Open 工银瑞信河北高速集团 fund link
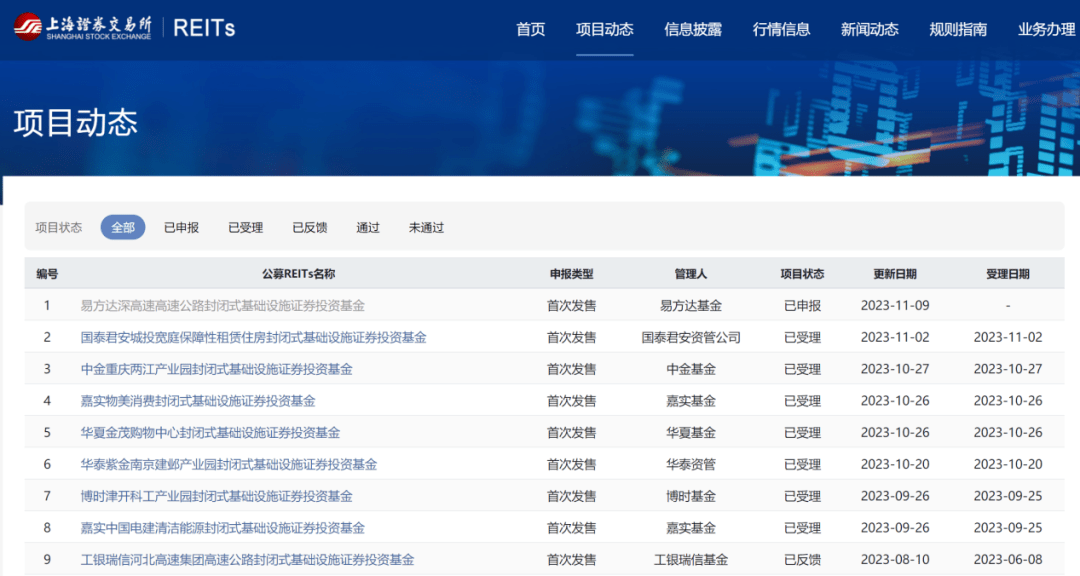 tap(247, 560)
